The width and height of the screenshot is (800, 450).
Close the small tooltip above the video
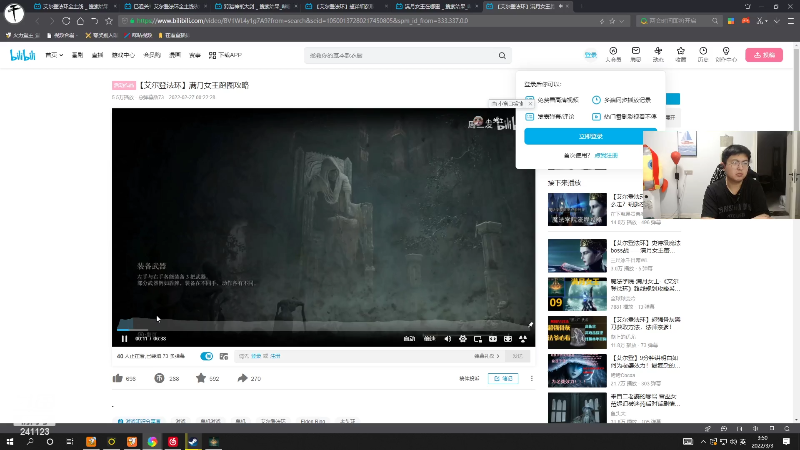530,104
